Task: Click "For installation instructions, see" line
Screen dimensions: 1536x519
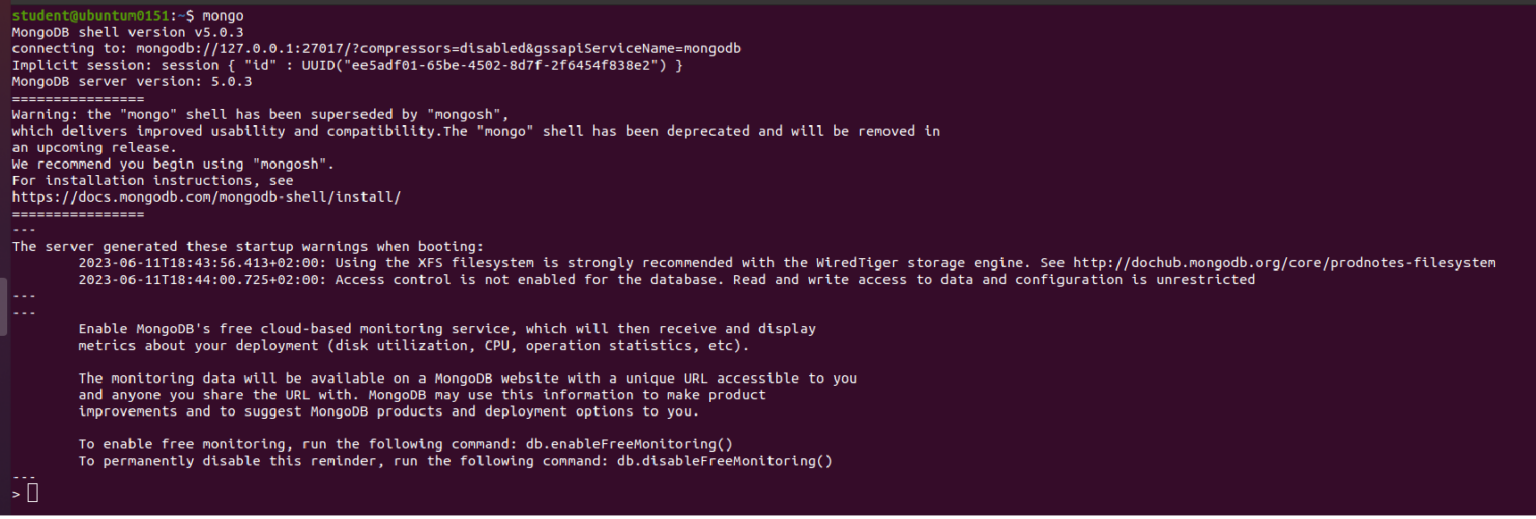Action: pyautogui.click(x=152, y=180)
